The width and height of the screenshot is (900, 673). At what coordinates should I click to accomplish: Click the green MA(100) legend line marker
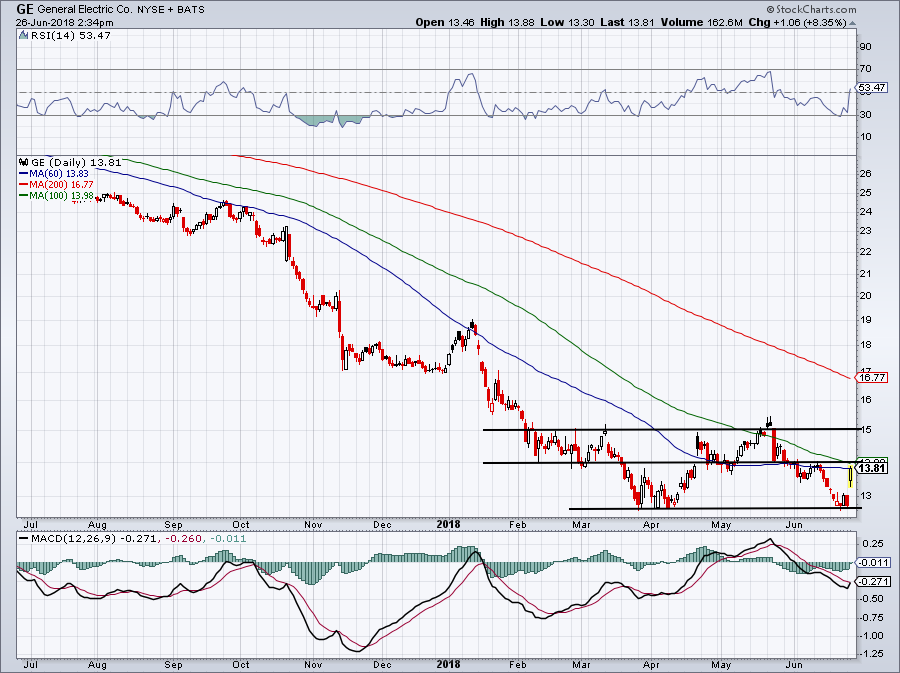tap(24, 196)
